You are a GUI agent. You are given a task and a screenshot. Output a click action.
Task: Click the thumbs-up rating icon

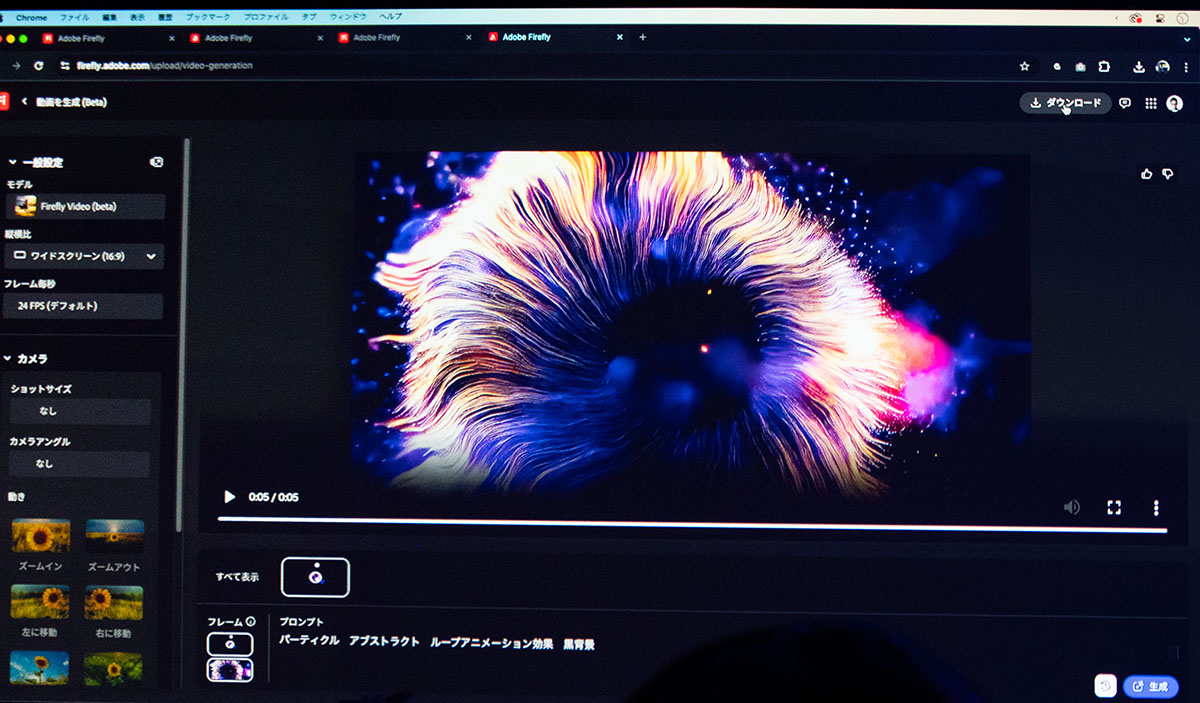1147,174
